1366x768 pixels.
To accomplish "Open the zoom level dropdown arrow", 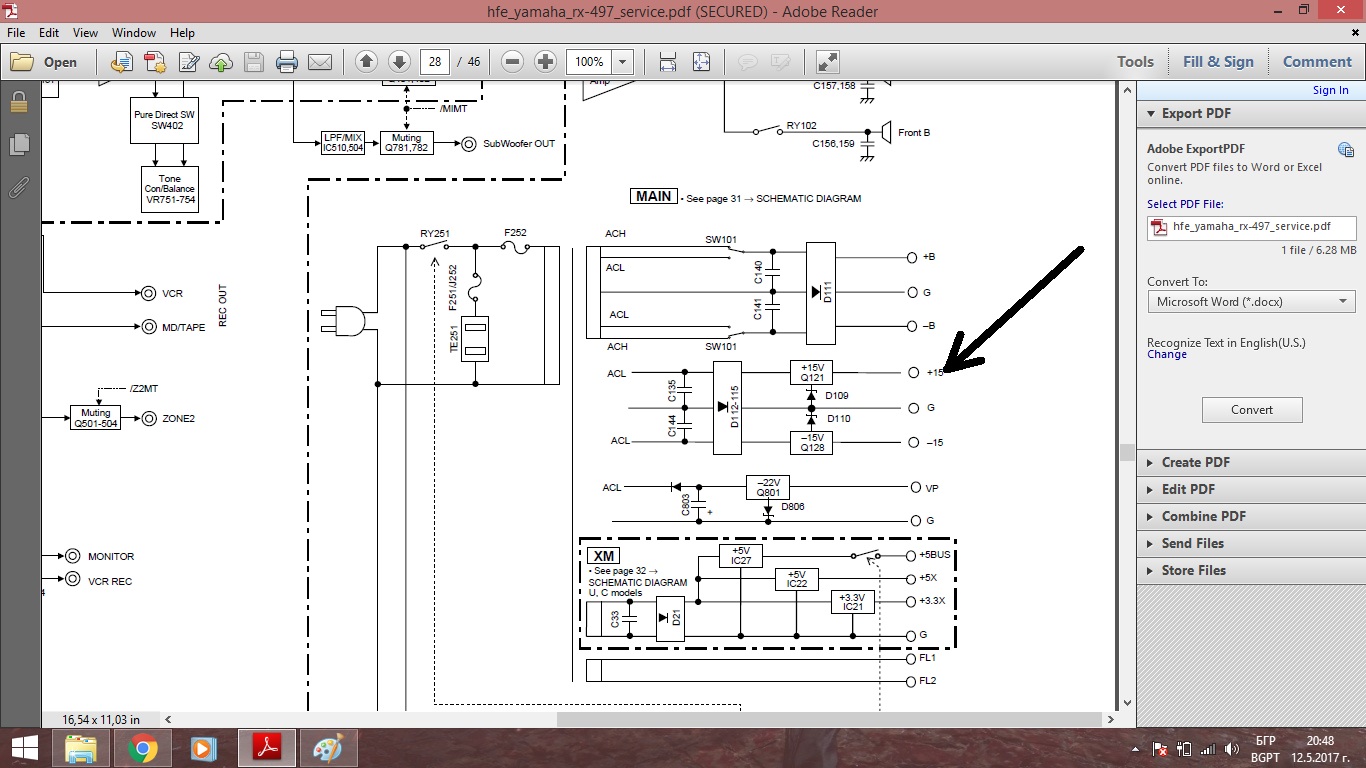I will (x=623, y=62).
